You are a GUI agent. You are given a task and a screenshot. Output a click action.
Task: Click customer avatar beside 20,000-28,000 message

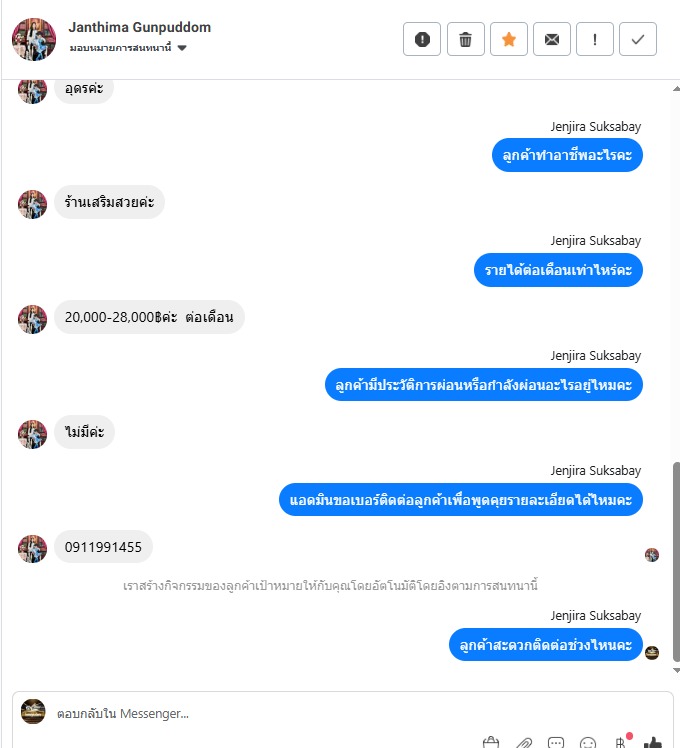pos(32,319)
